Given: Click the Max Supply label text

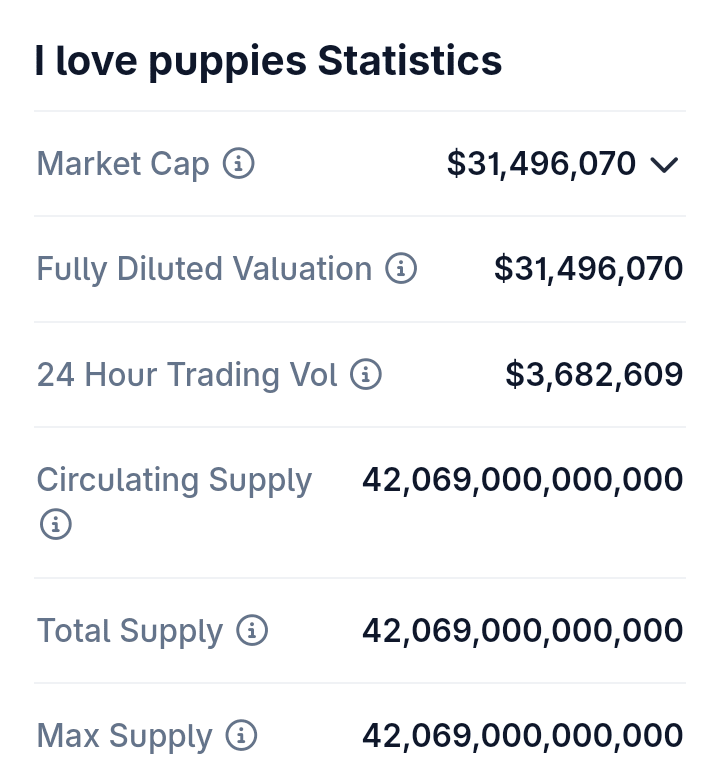Looking at the screenshot, I should (x=125, y=737).
